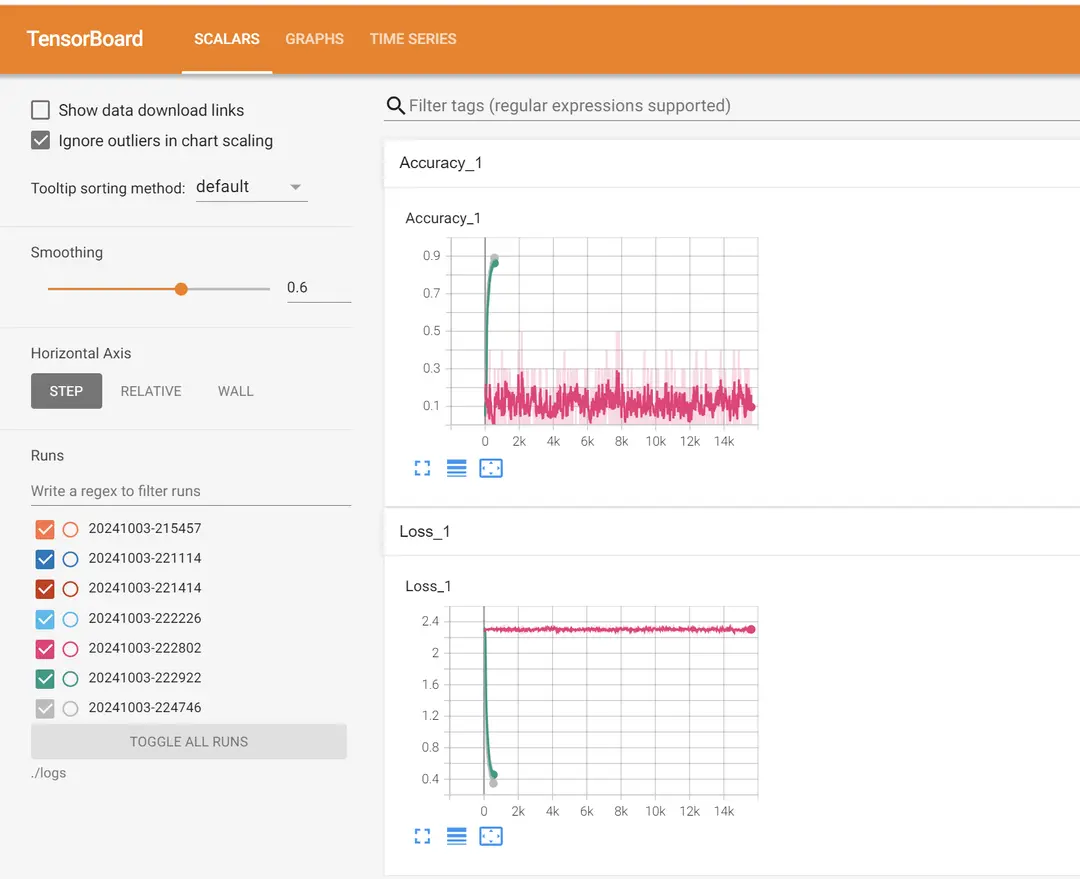Fit domain to data on Loss_1
The image size is (1080, 879).
click(491, 836)
